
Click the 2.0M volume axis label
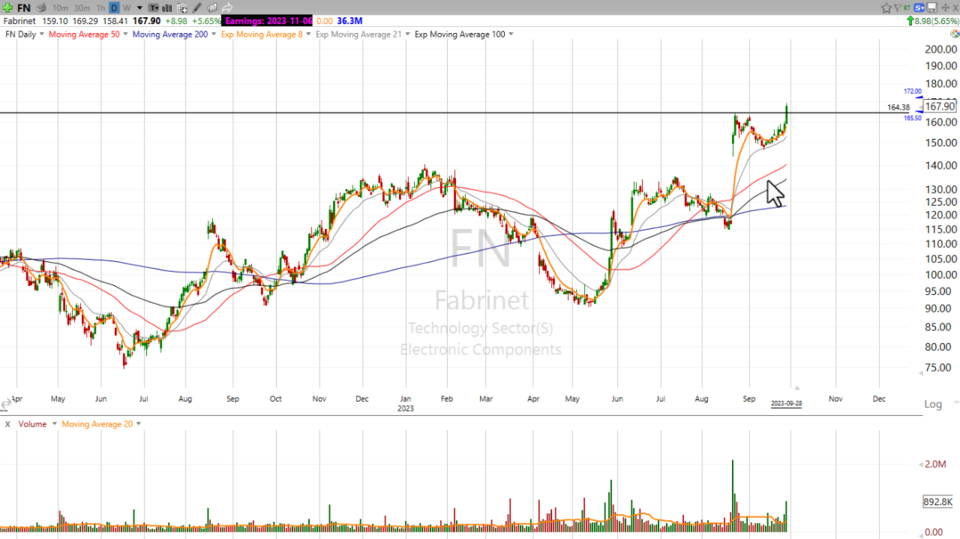(936, 464)
